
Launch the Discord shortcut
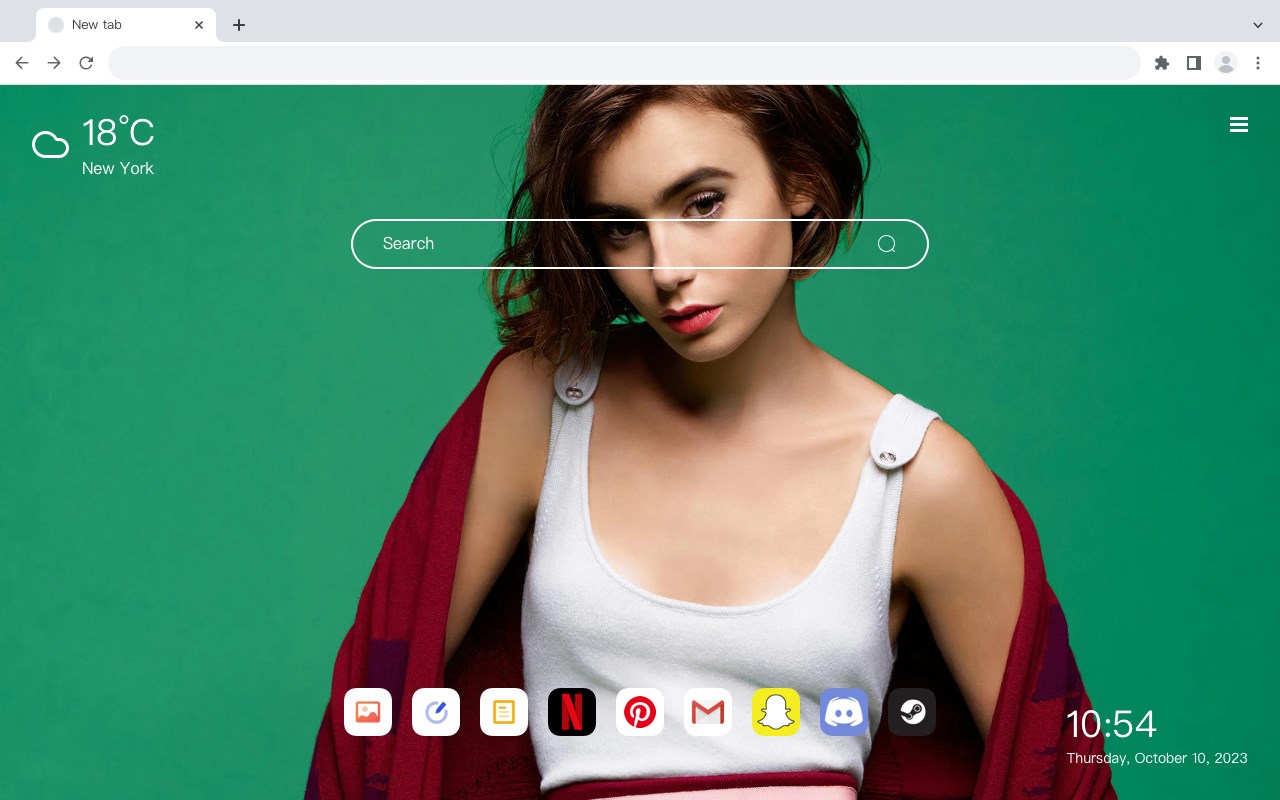(x=844, y=712)
